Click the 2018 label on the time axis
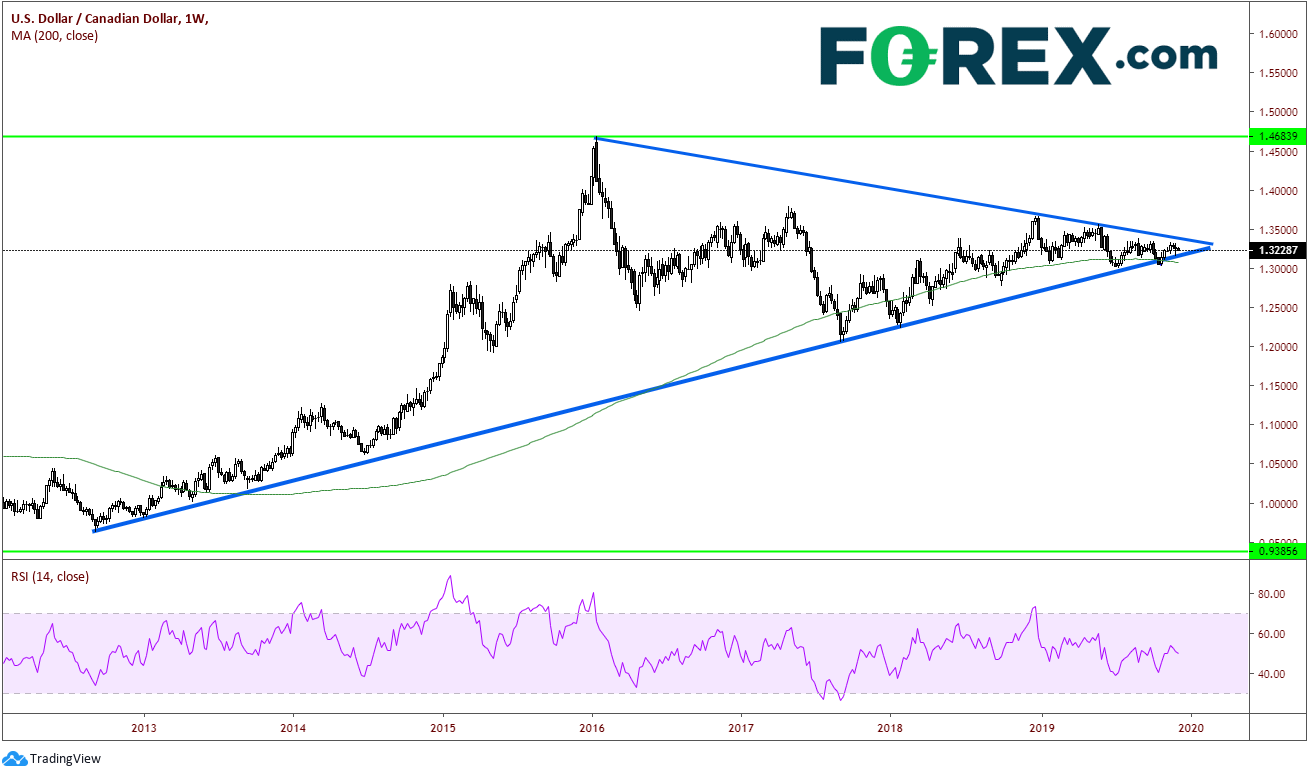 pos(891,727)
